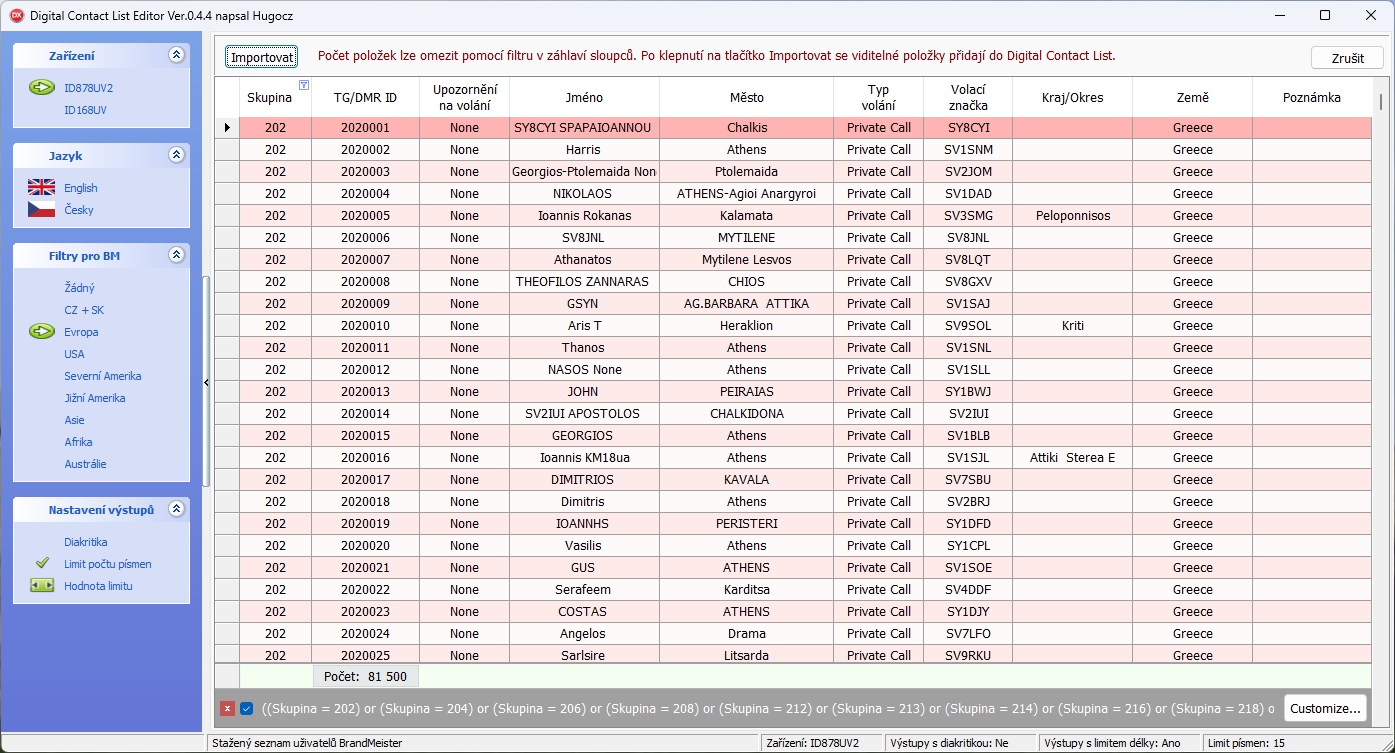
Task: Remove the filter with the red X icon
Action: pyautogui.click(x=228, y=708)
